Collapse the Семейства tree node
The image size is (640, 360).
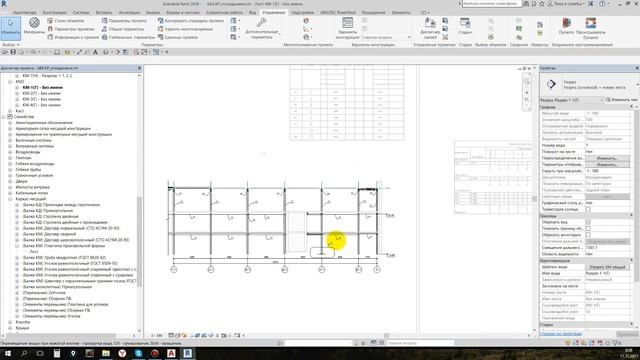[x=3, y=117]
